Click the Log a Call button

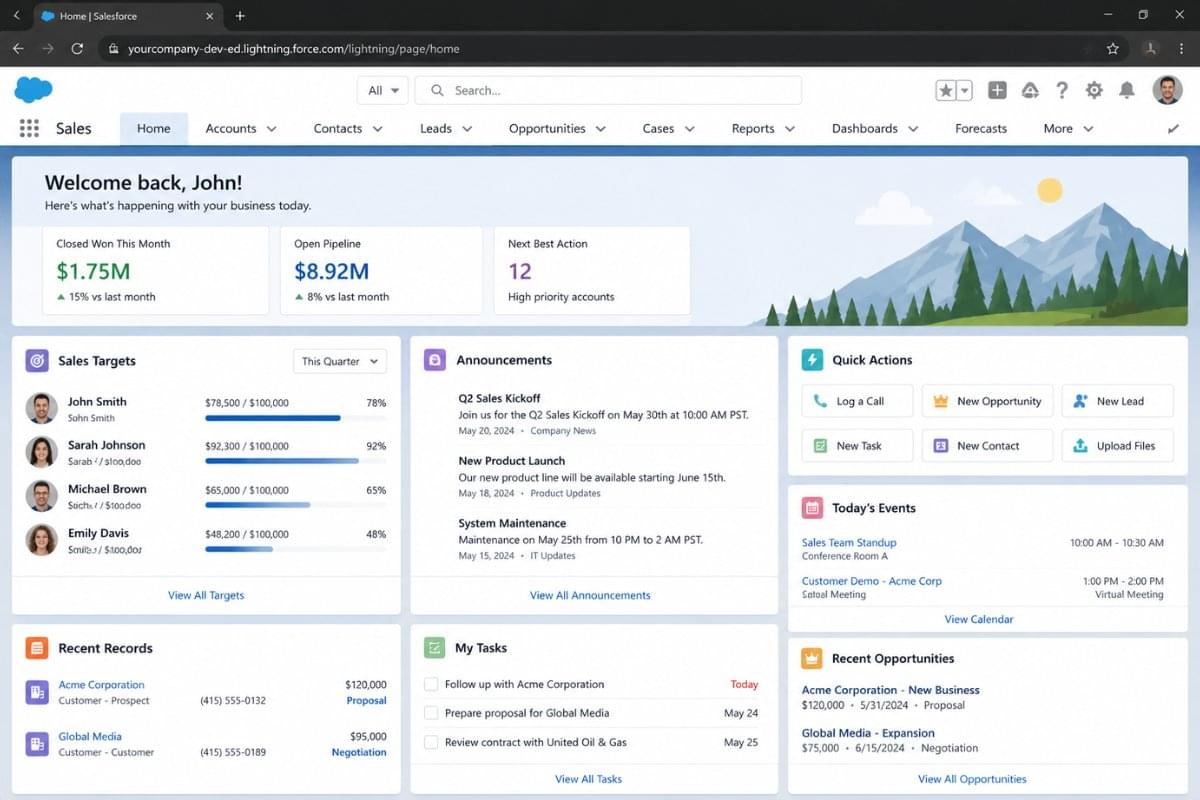click(857, 401)
